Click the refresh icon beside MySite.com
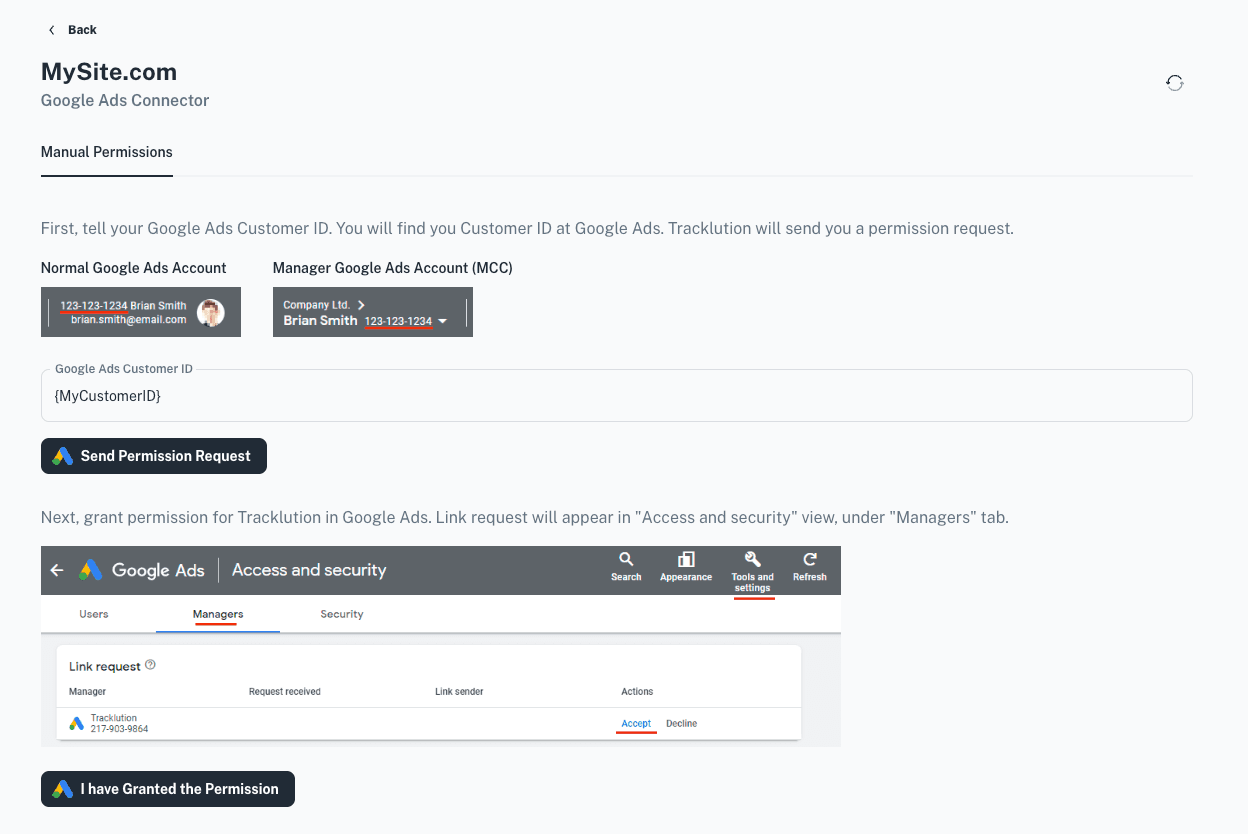Viewport: 1248px width, 834px height. click(x=1175, y=83)
